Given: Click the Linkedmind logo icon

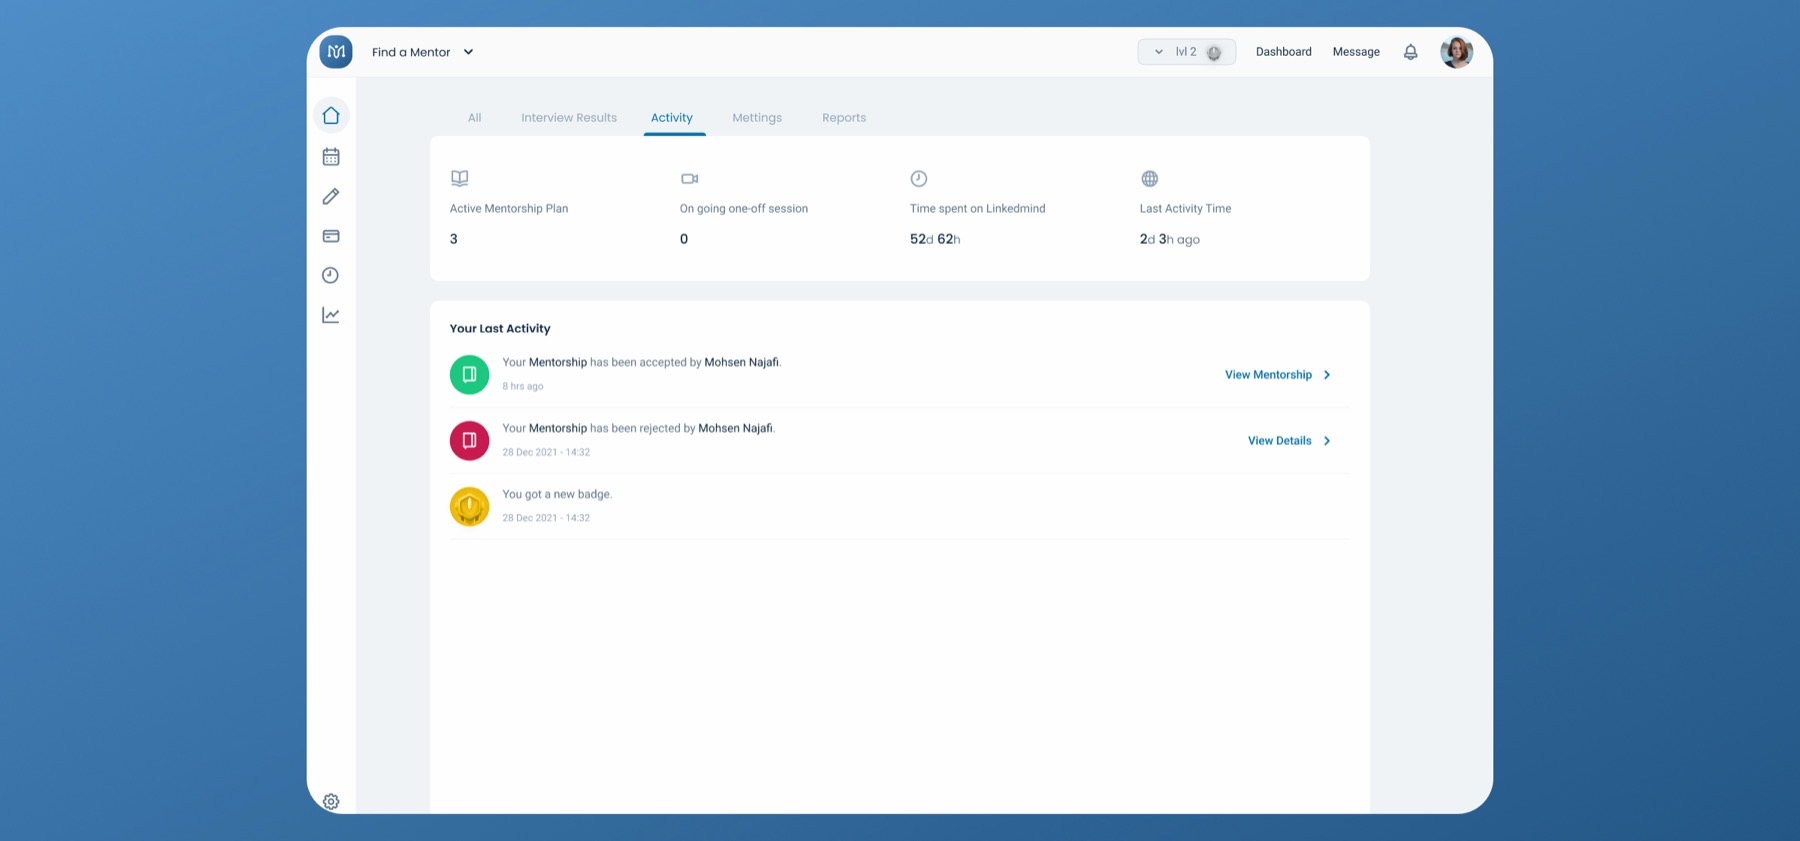Looking at the screenshot, I should pos(336,52).
